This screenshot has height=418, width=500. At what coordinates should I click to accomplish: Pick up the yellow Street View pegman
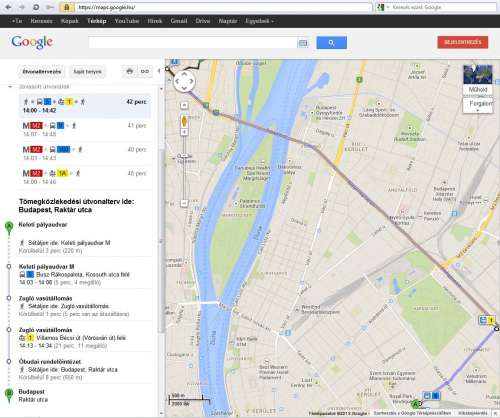tap(184, 121)
